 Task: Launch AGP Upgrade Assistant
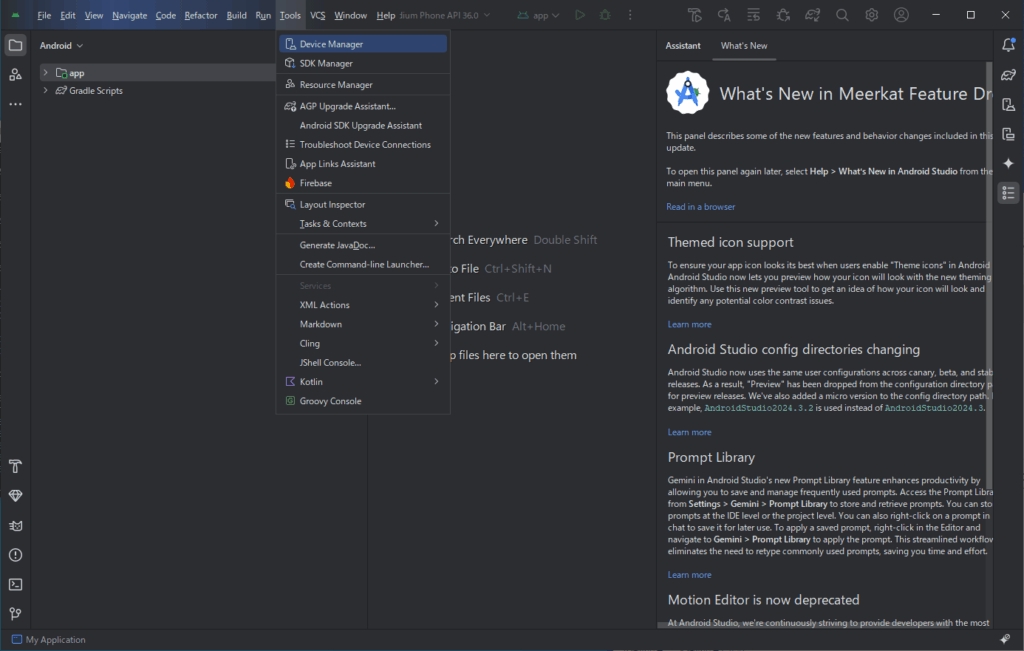click(363, 106)
